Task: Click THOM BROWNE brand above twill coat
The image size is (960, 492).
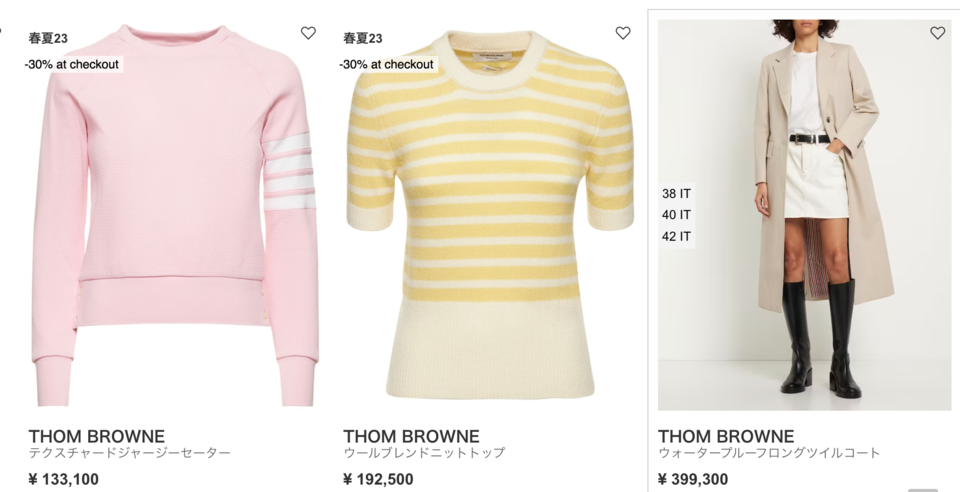Action: pyautogui.click(x=726, y=436)
